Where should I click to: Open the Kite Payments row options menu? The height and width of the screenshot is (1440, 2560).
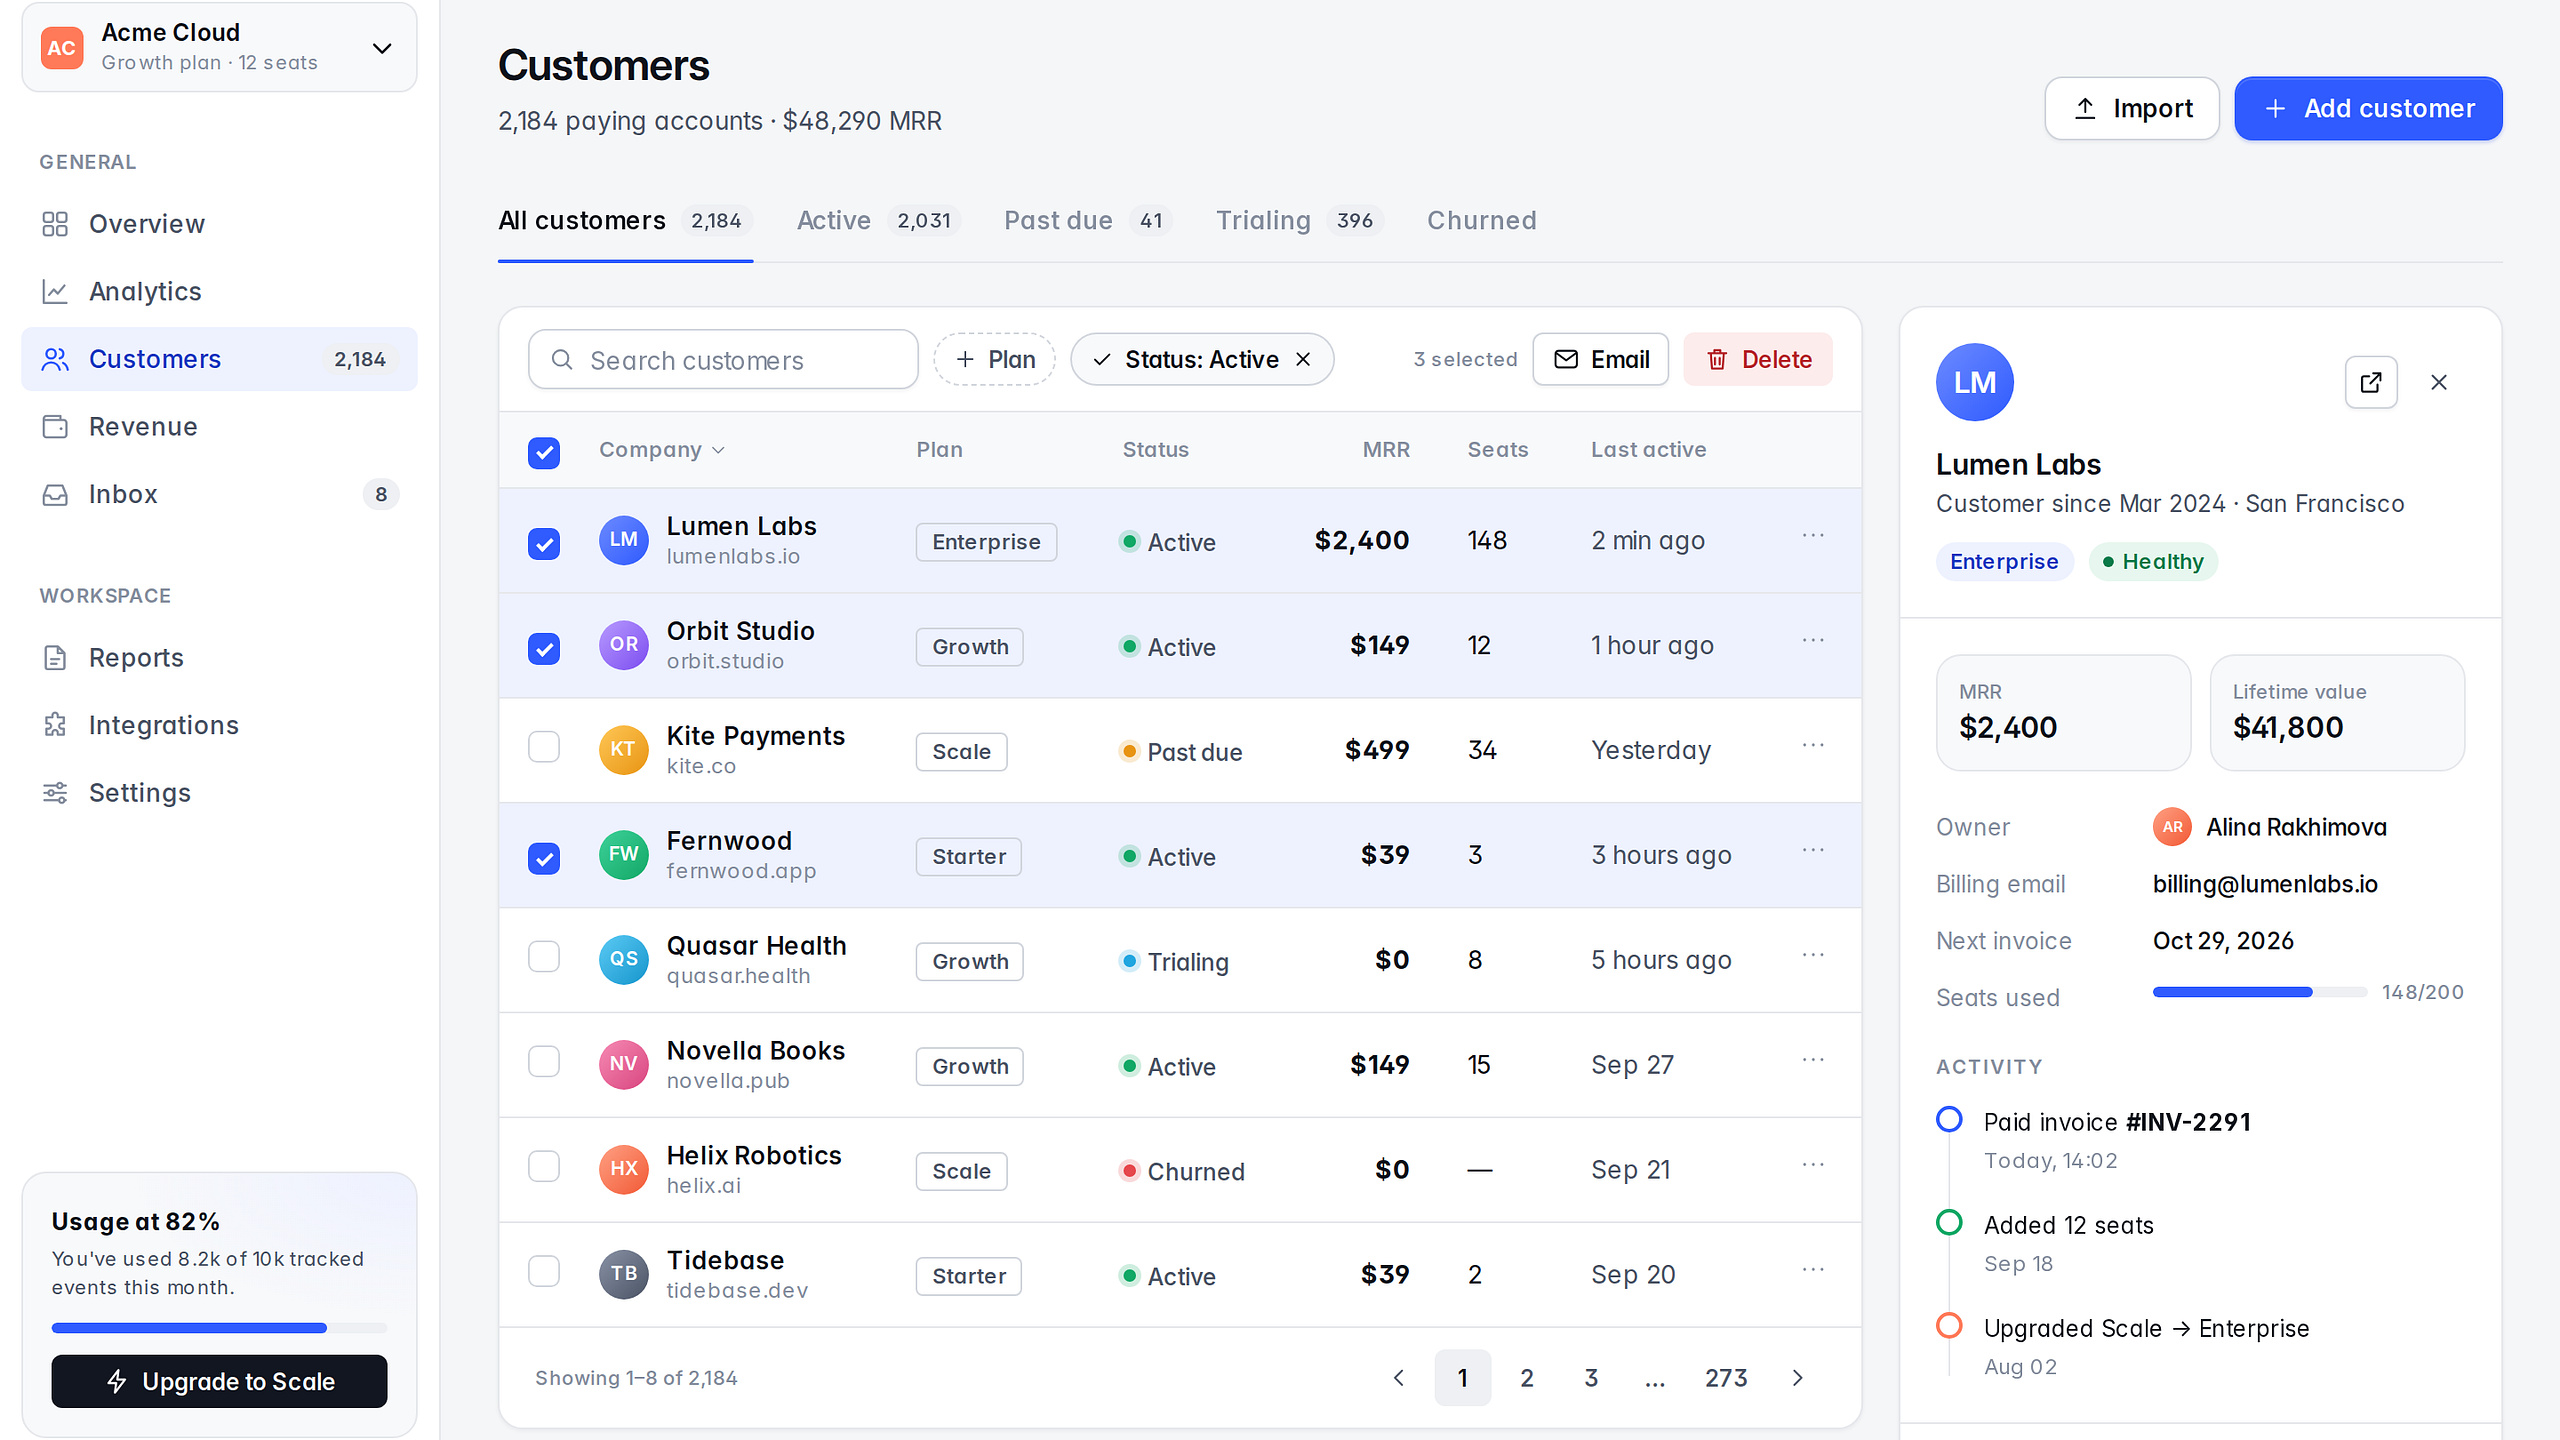[x=1813, y=746]
